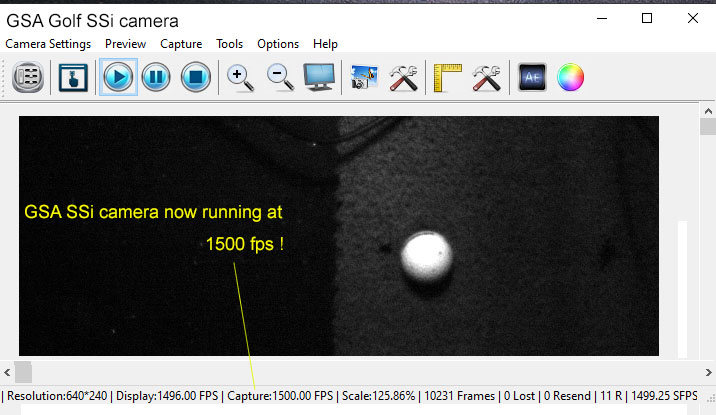The image size is (716, 415).
Task: Click the horizontal scrollbar thumb
Action: (23, 373)
